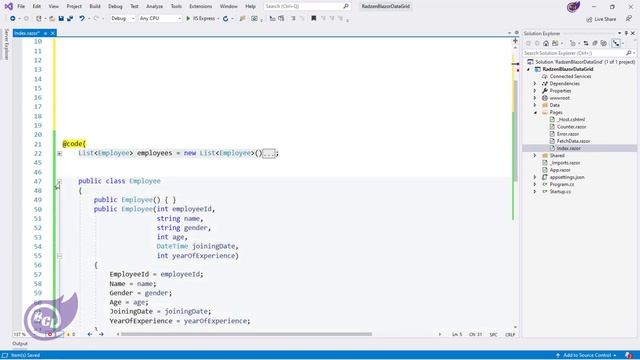Click the search magnifier in Quick Launch

(346, 6)
